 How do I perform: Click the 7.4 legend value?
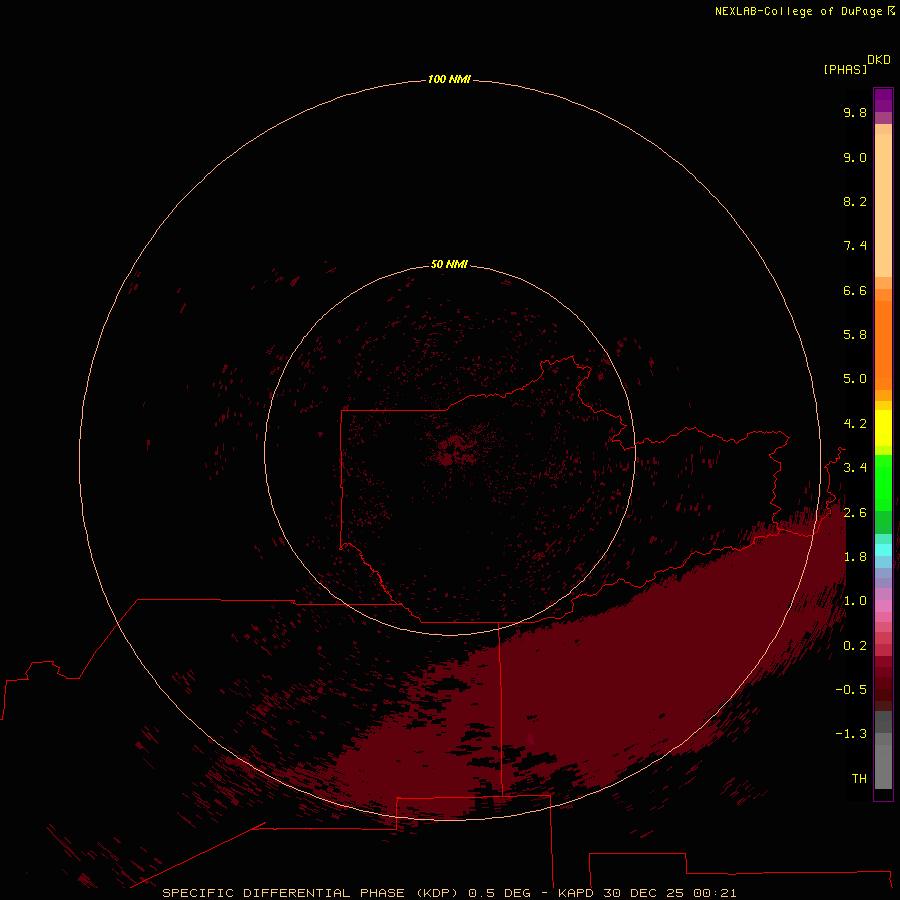855,246
